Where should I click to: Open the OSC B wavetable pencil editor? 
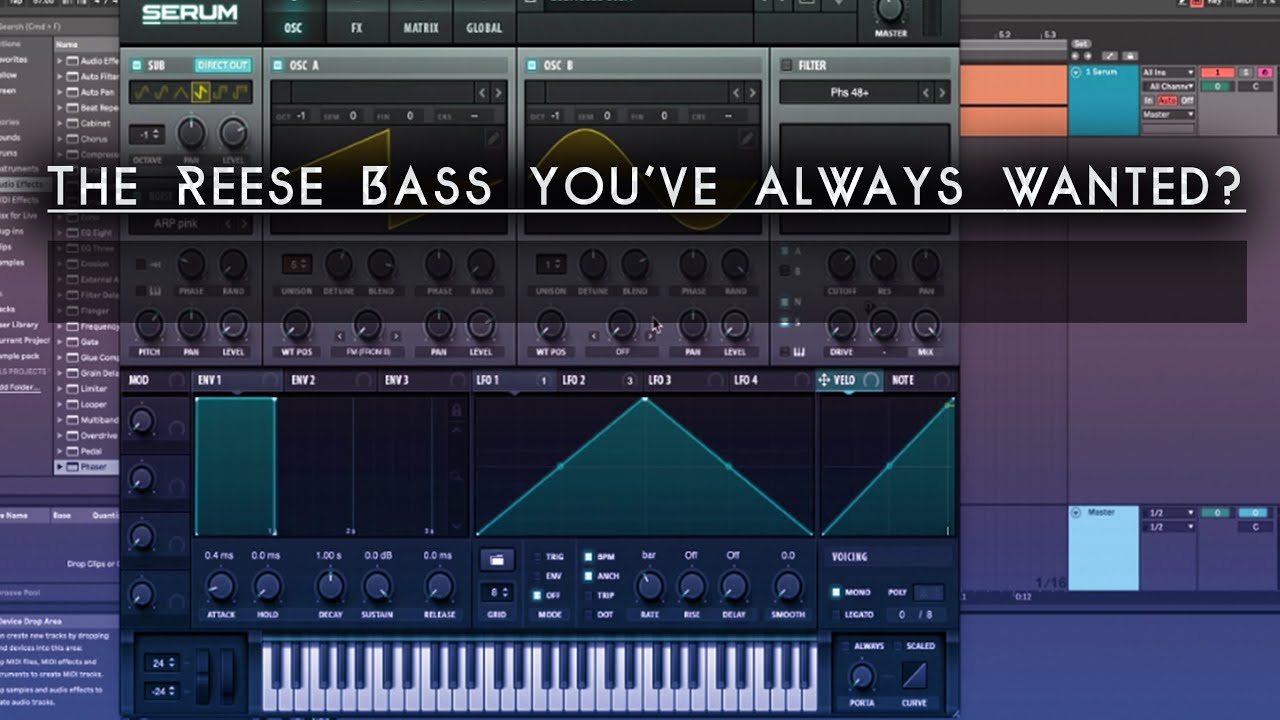[x=747, y=138]
